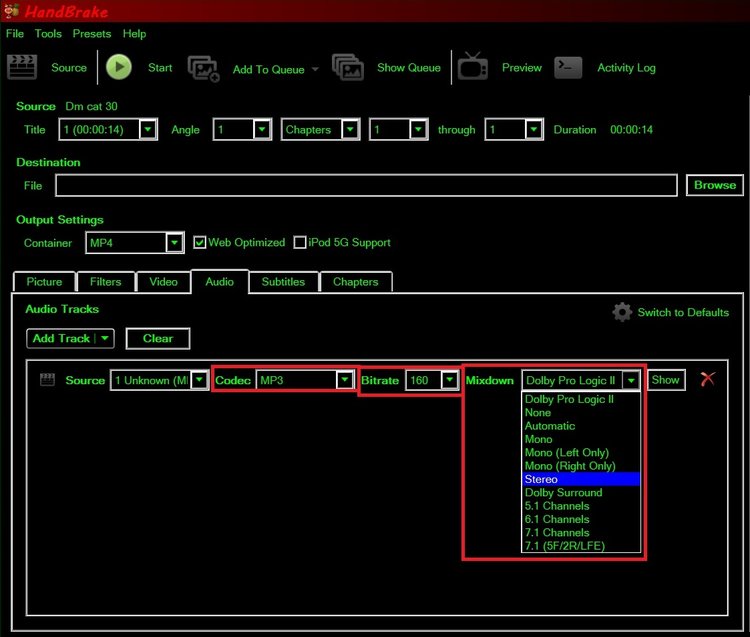The image size is (750, 637).
Task: Select highlighted Stereo mixdown option
Action: point(581,479)
